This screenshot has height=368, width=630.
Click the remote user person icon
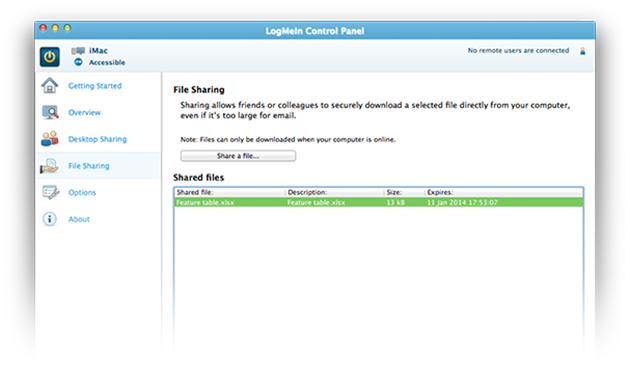coord(582,51)
